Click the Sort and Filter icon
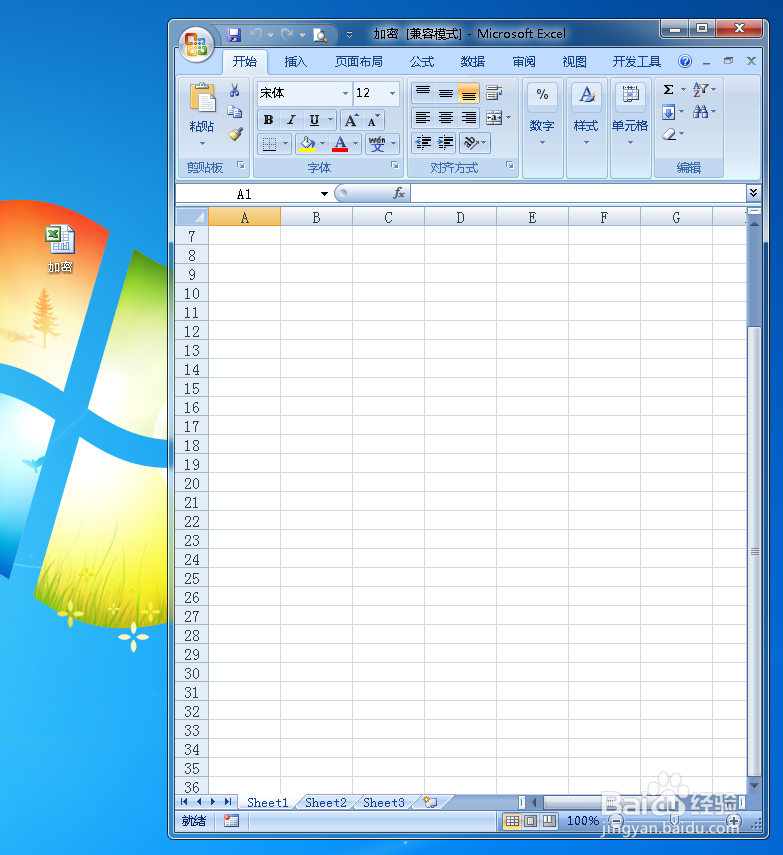This screenshot has width=783, height=855. (x=700, y=89)
